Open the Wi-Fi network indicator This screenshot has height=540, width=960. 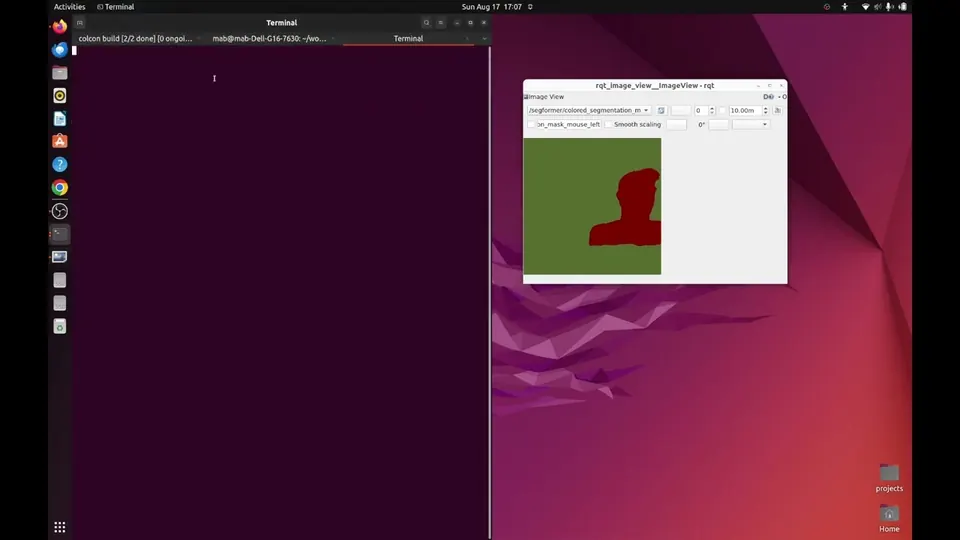[x=865, y=7]
